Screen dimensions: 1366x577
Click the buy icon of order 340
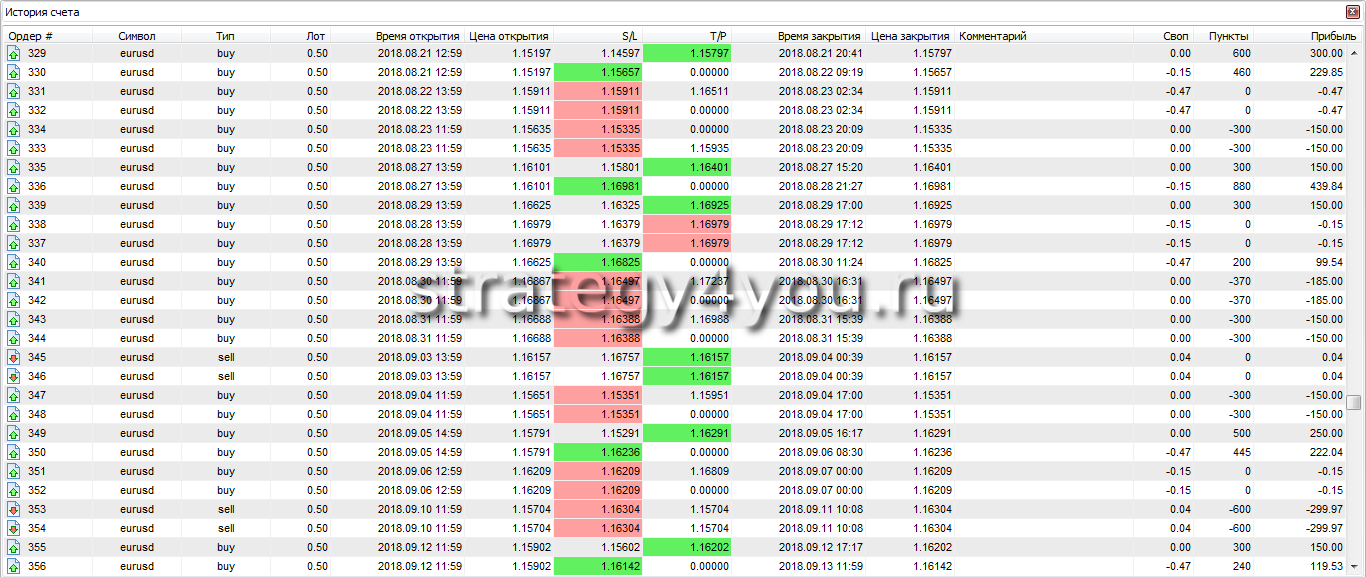tap(14, 262)
